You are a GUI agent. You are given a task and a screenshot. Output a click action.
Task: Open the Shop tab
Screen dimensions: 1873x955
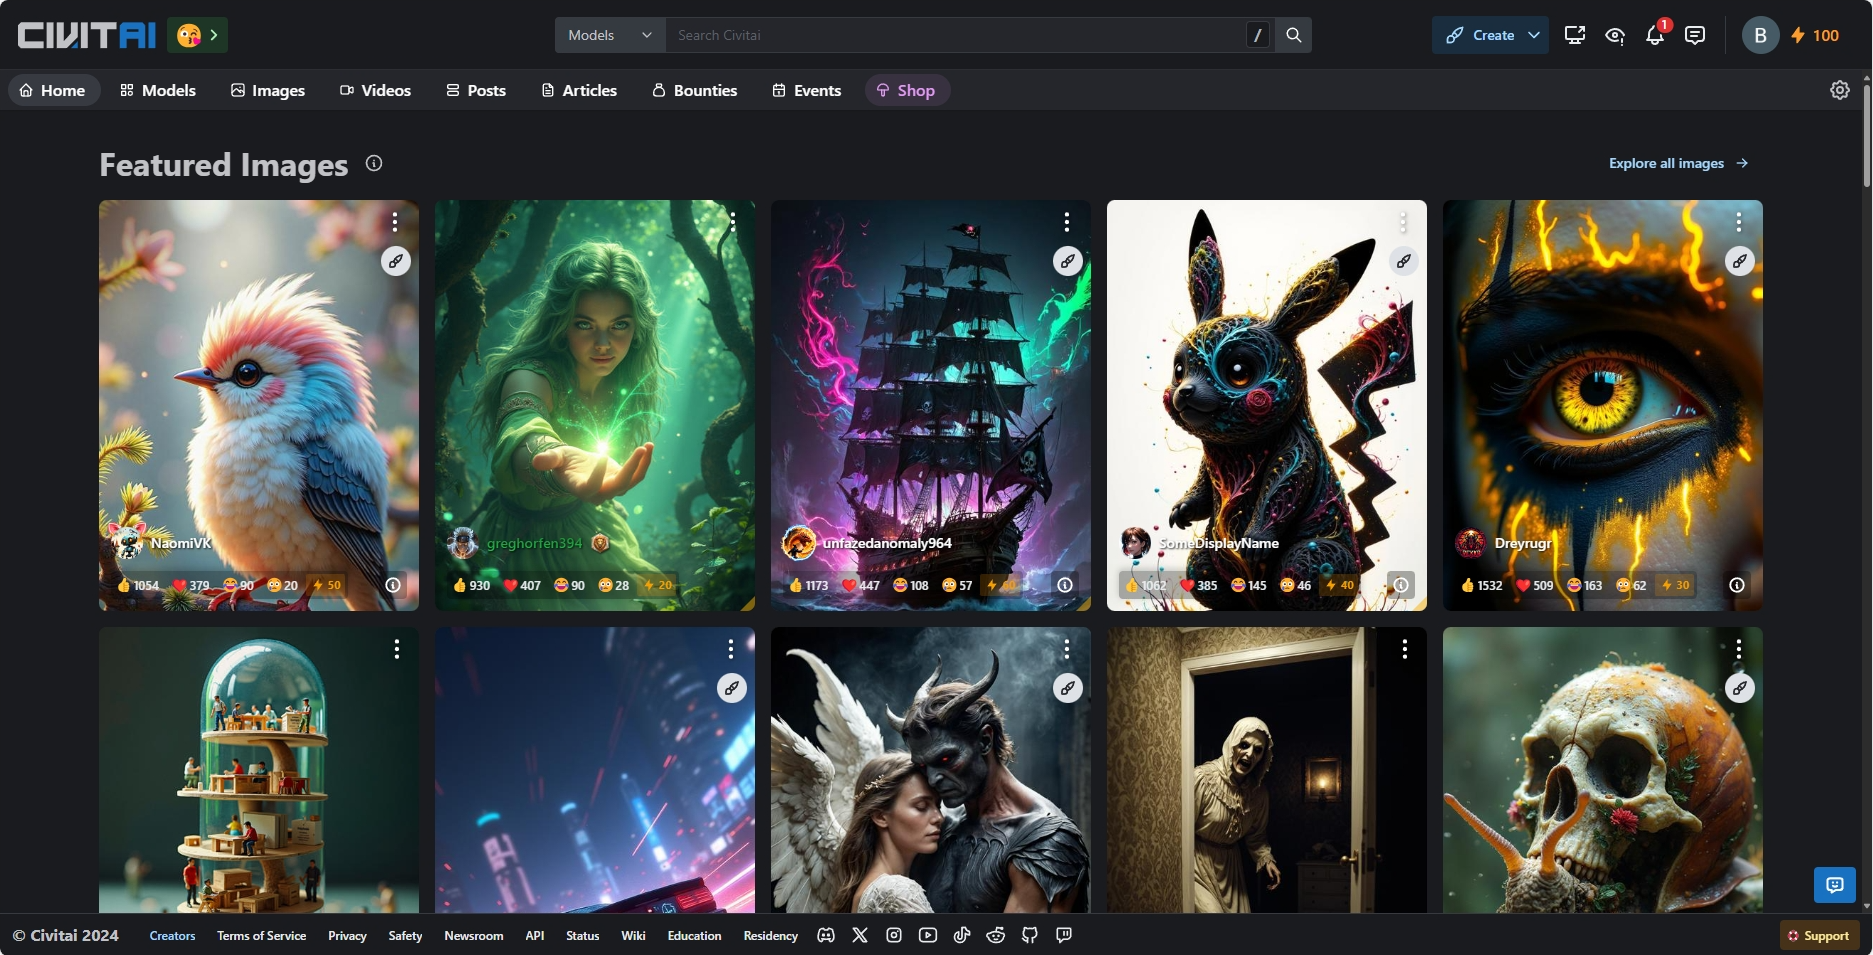906,90
